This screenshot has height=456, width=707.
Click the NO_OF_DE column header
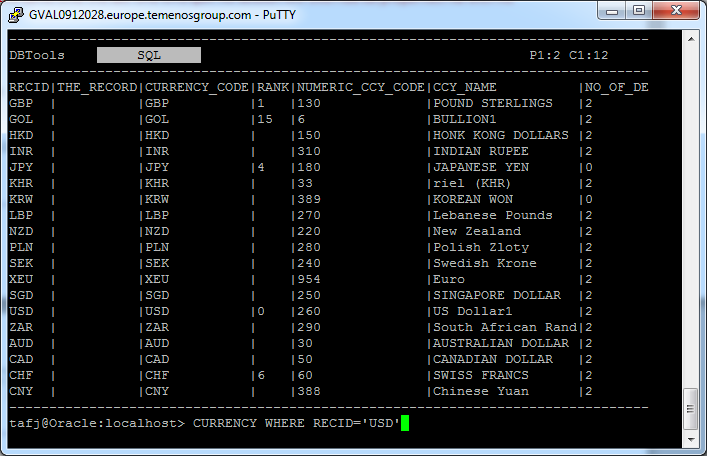pos(616,87)
